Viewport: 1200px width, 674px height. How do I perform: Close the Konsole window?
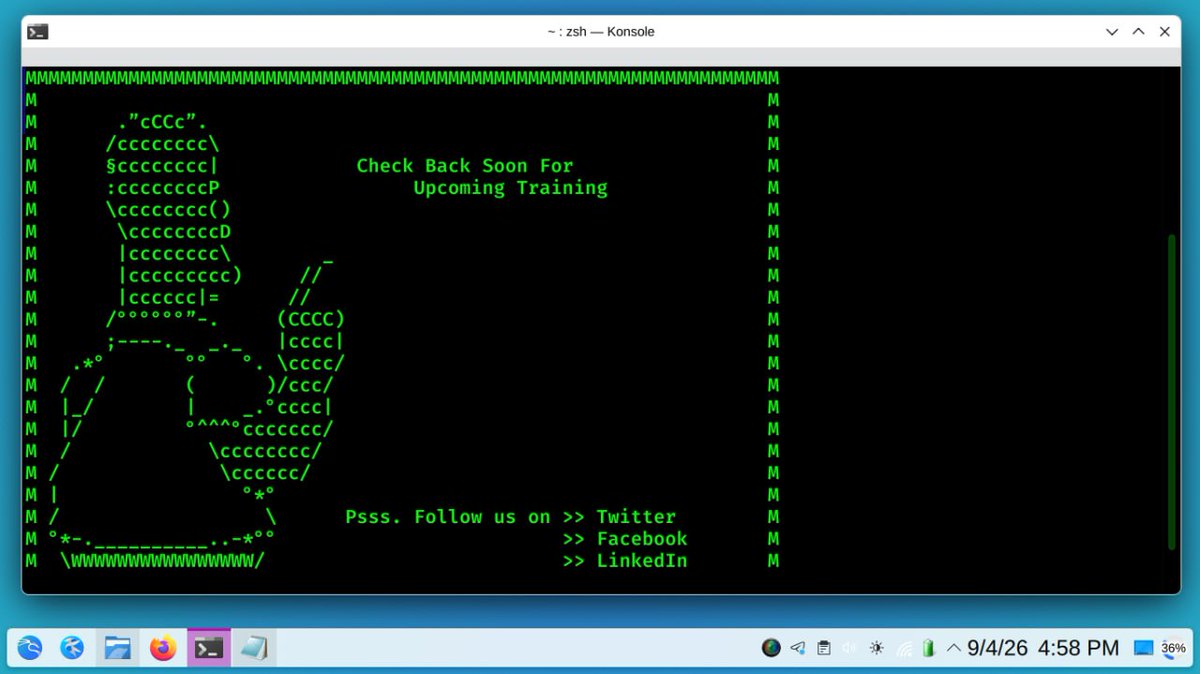1164,32
